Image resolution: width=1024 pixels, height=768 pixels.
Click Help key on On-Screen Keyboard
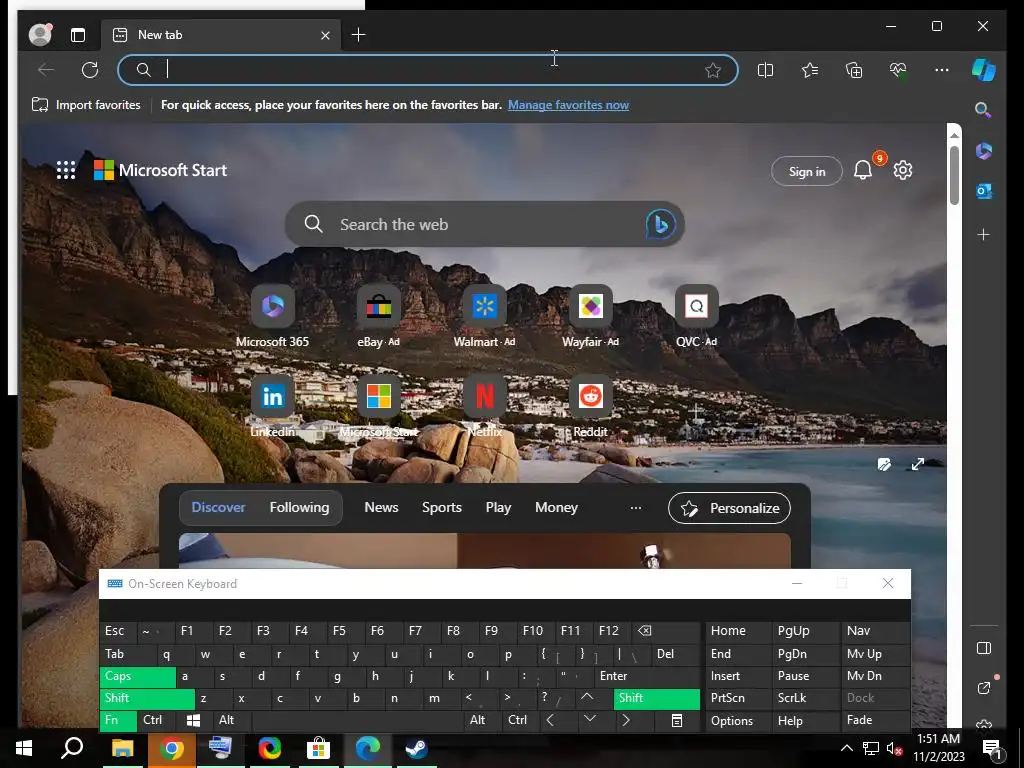[805, 720]
